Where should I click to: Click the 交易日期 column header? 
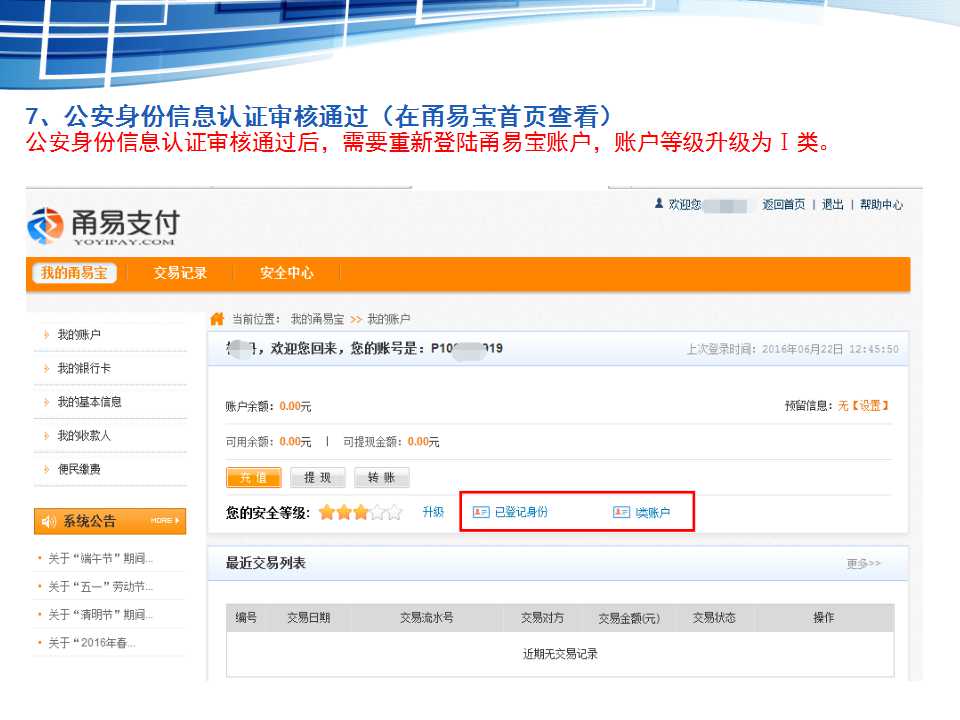click(x=309, y=618)
